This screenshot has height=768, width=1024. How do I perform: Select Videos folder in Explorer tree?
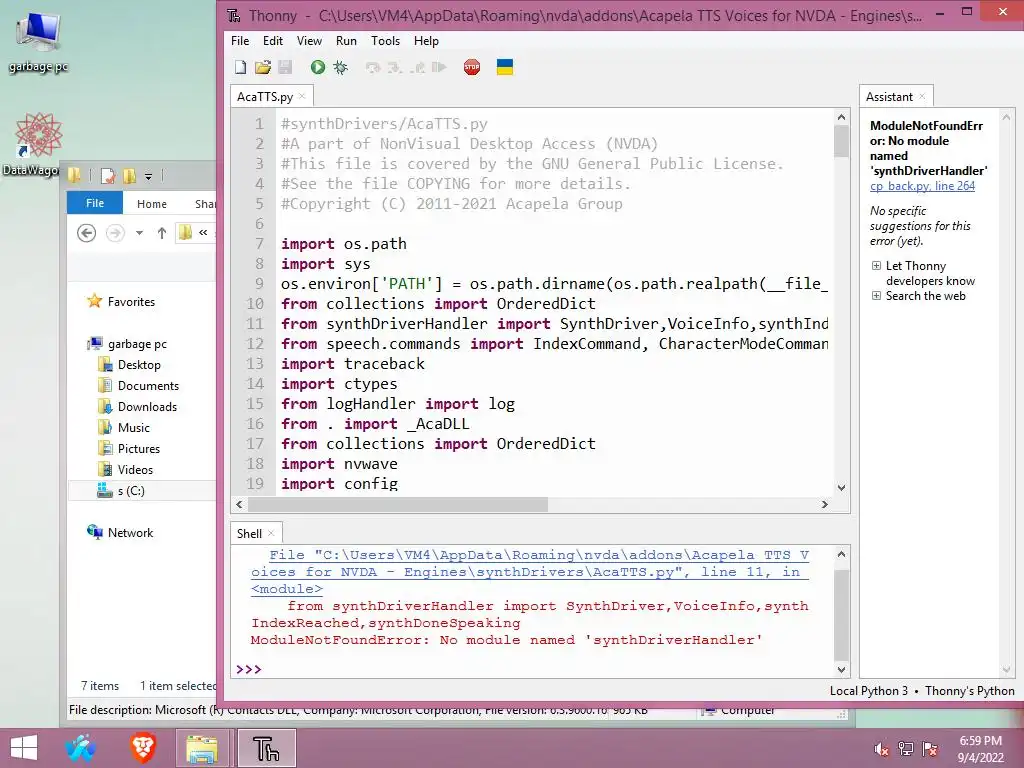coord(125,469)
